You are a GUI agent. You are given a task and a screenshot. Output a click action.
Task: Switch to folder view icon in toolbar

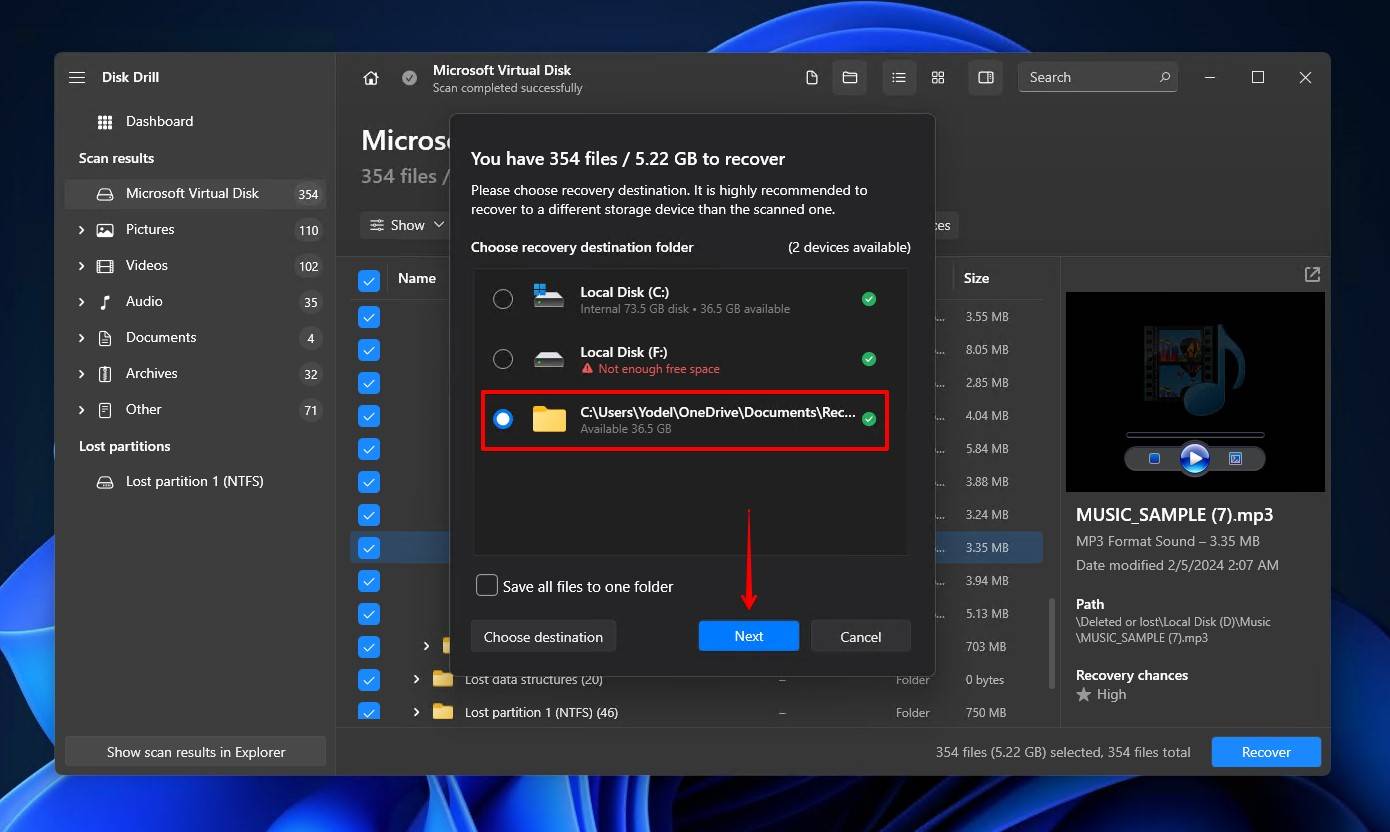(x=849, y=78)
